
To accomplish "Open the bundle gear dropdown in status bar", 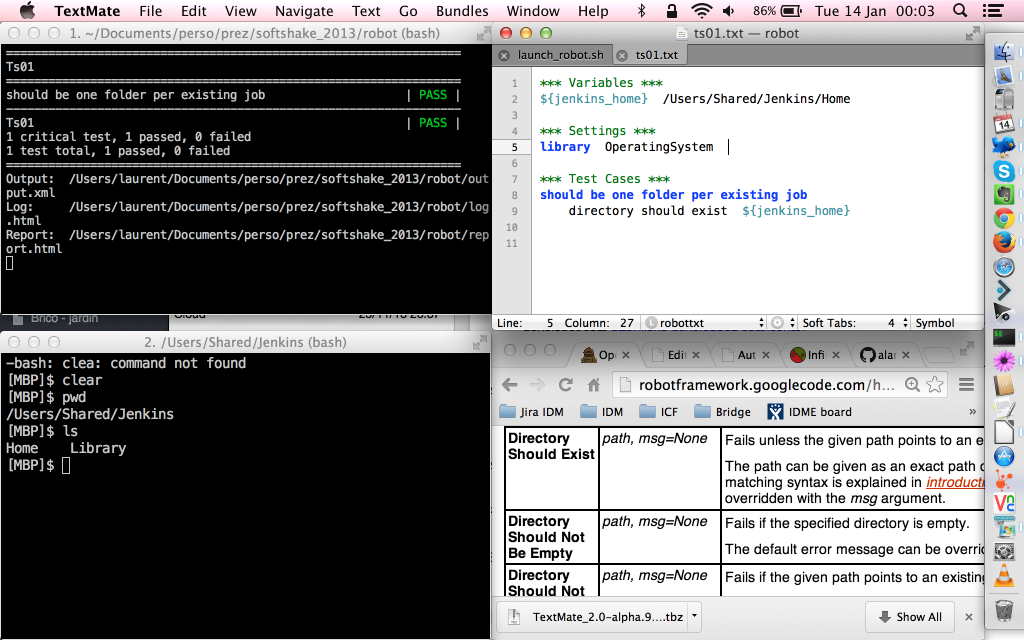I will point(782,323).
